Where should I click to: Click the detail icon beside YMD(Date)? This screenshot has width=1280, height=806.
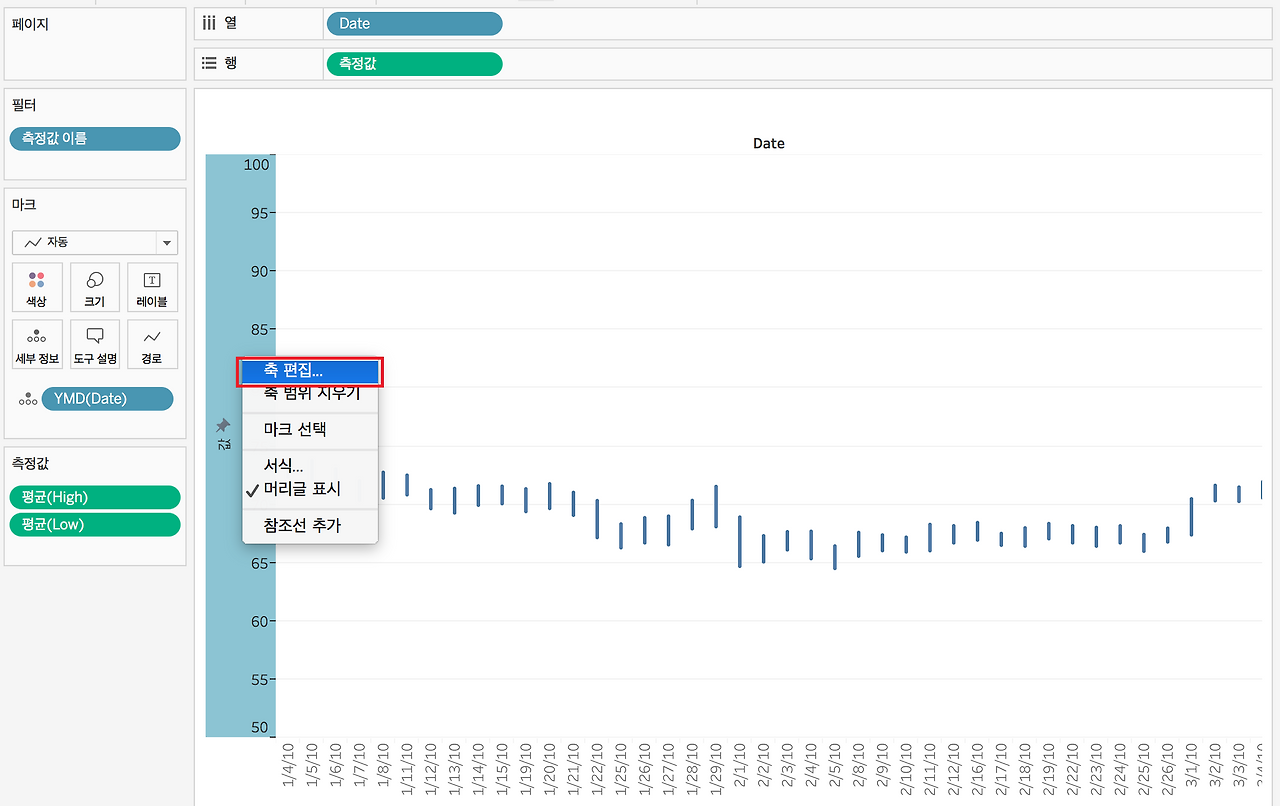(27, 400)
